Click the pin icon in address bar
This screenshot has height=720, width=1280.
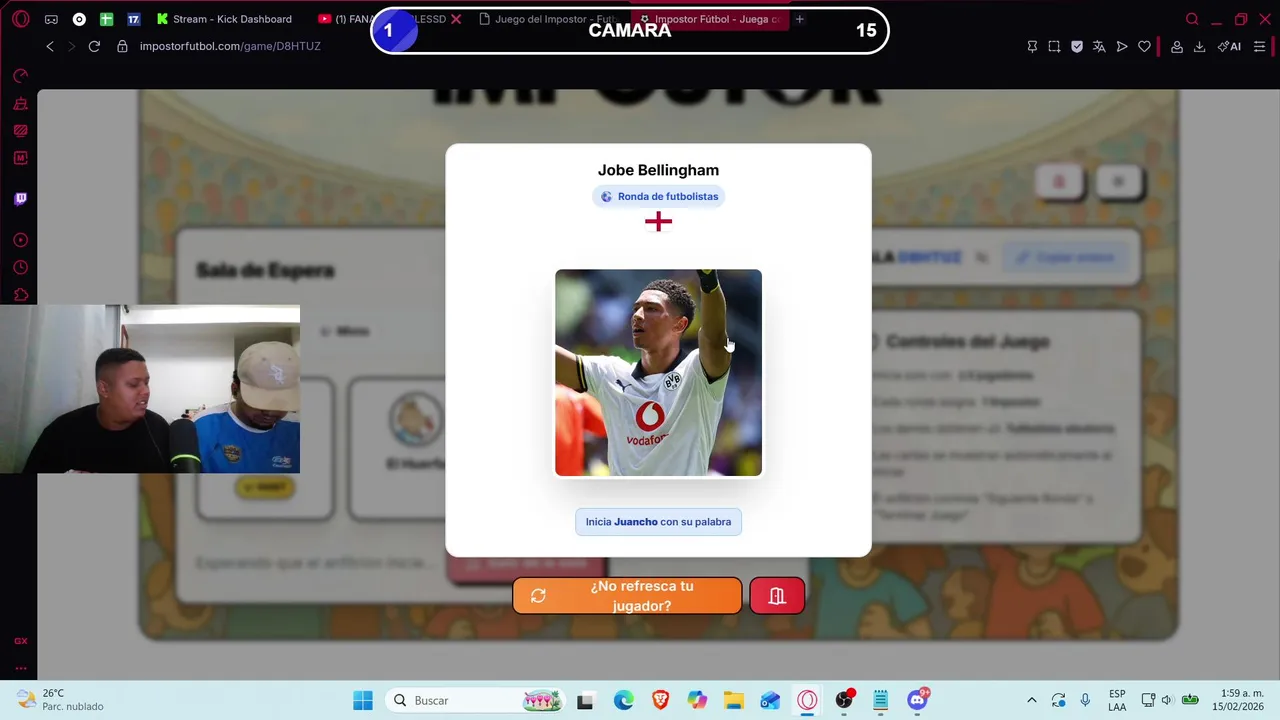1032,46
